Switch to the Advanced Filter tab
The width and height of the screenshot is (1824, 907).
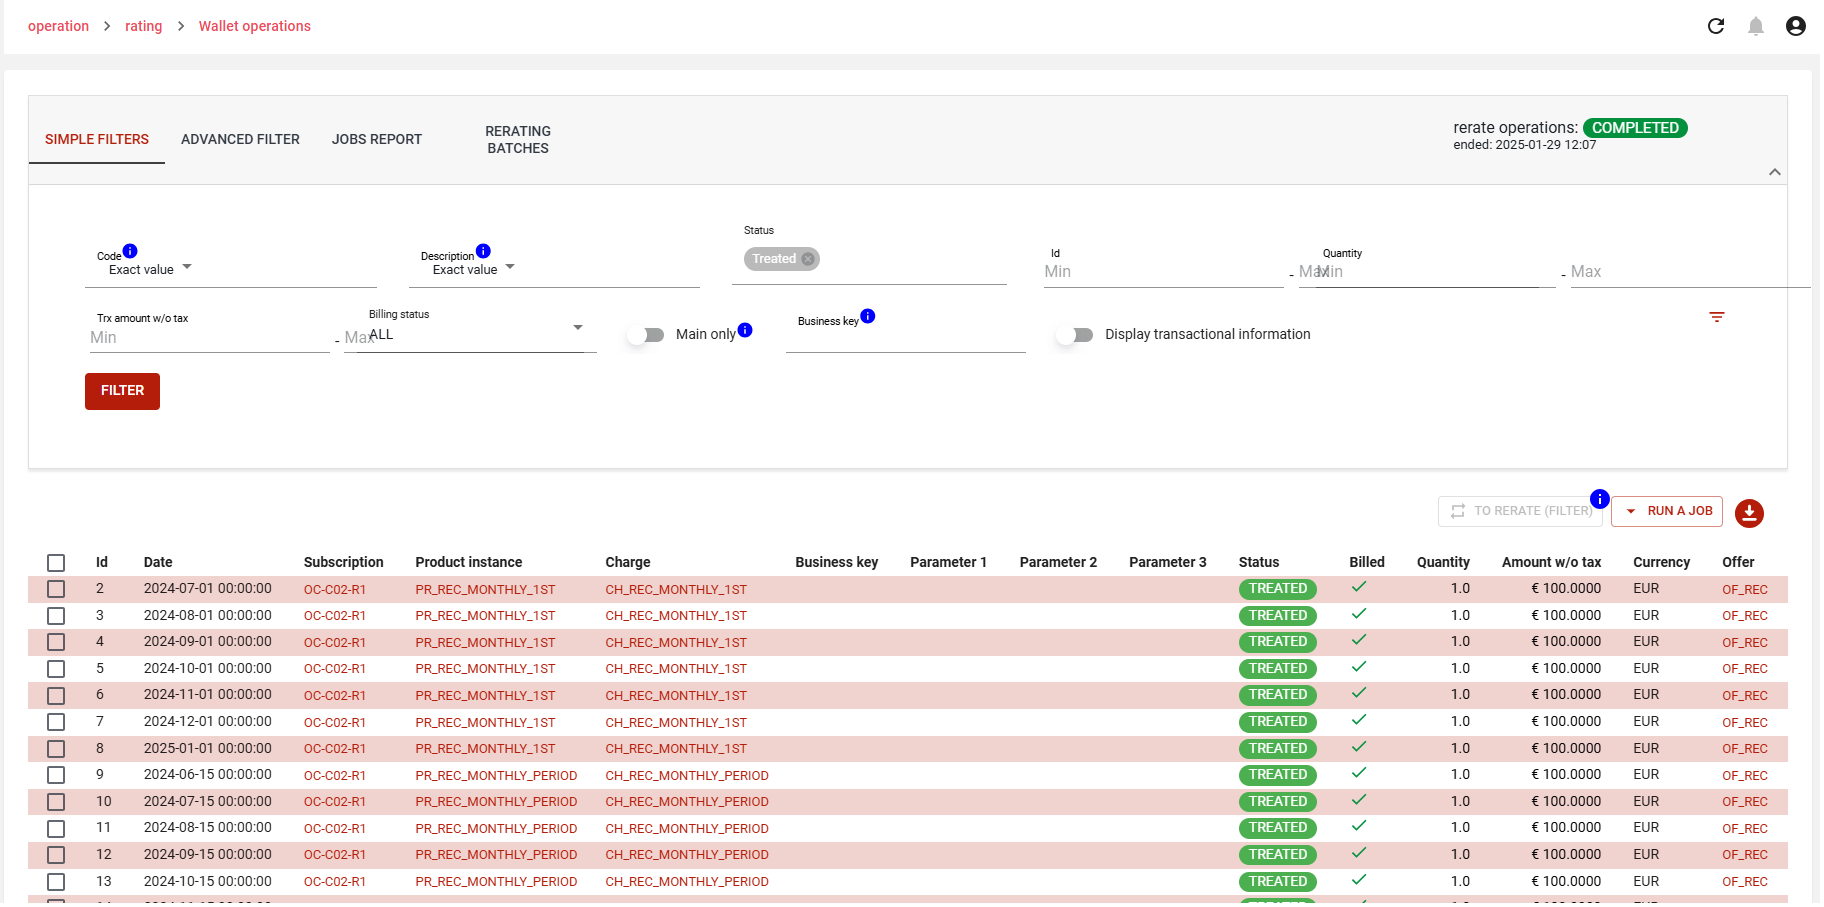240,139
